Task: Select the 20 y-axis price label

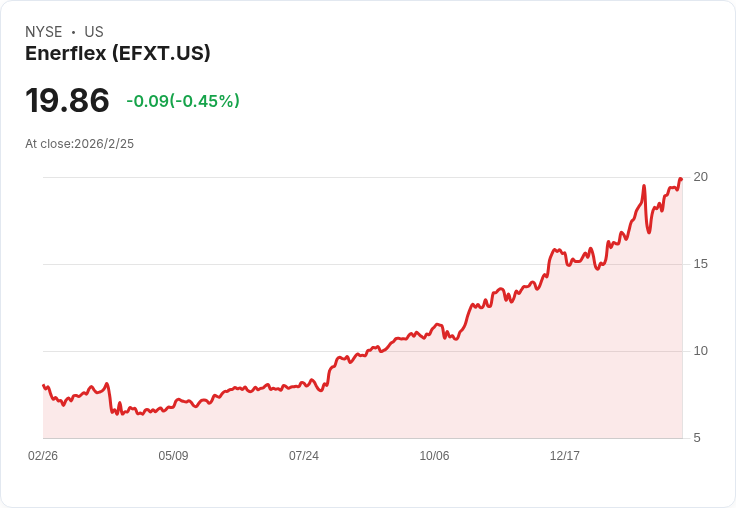Action: tap(700, 177)
